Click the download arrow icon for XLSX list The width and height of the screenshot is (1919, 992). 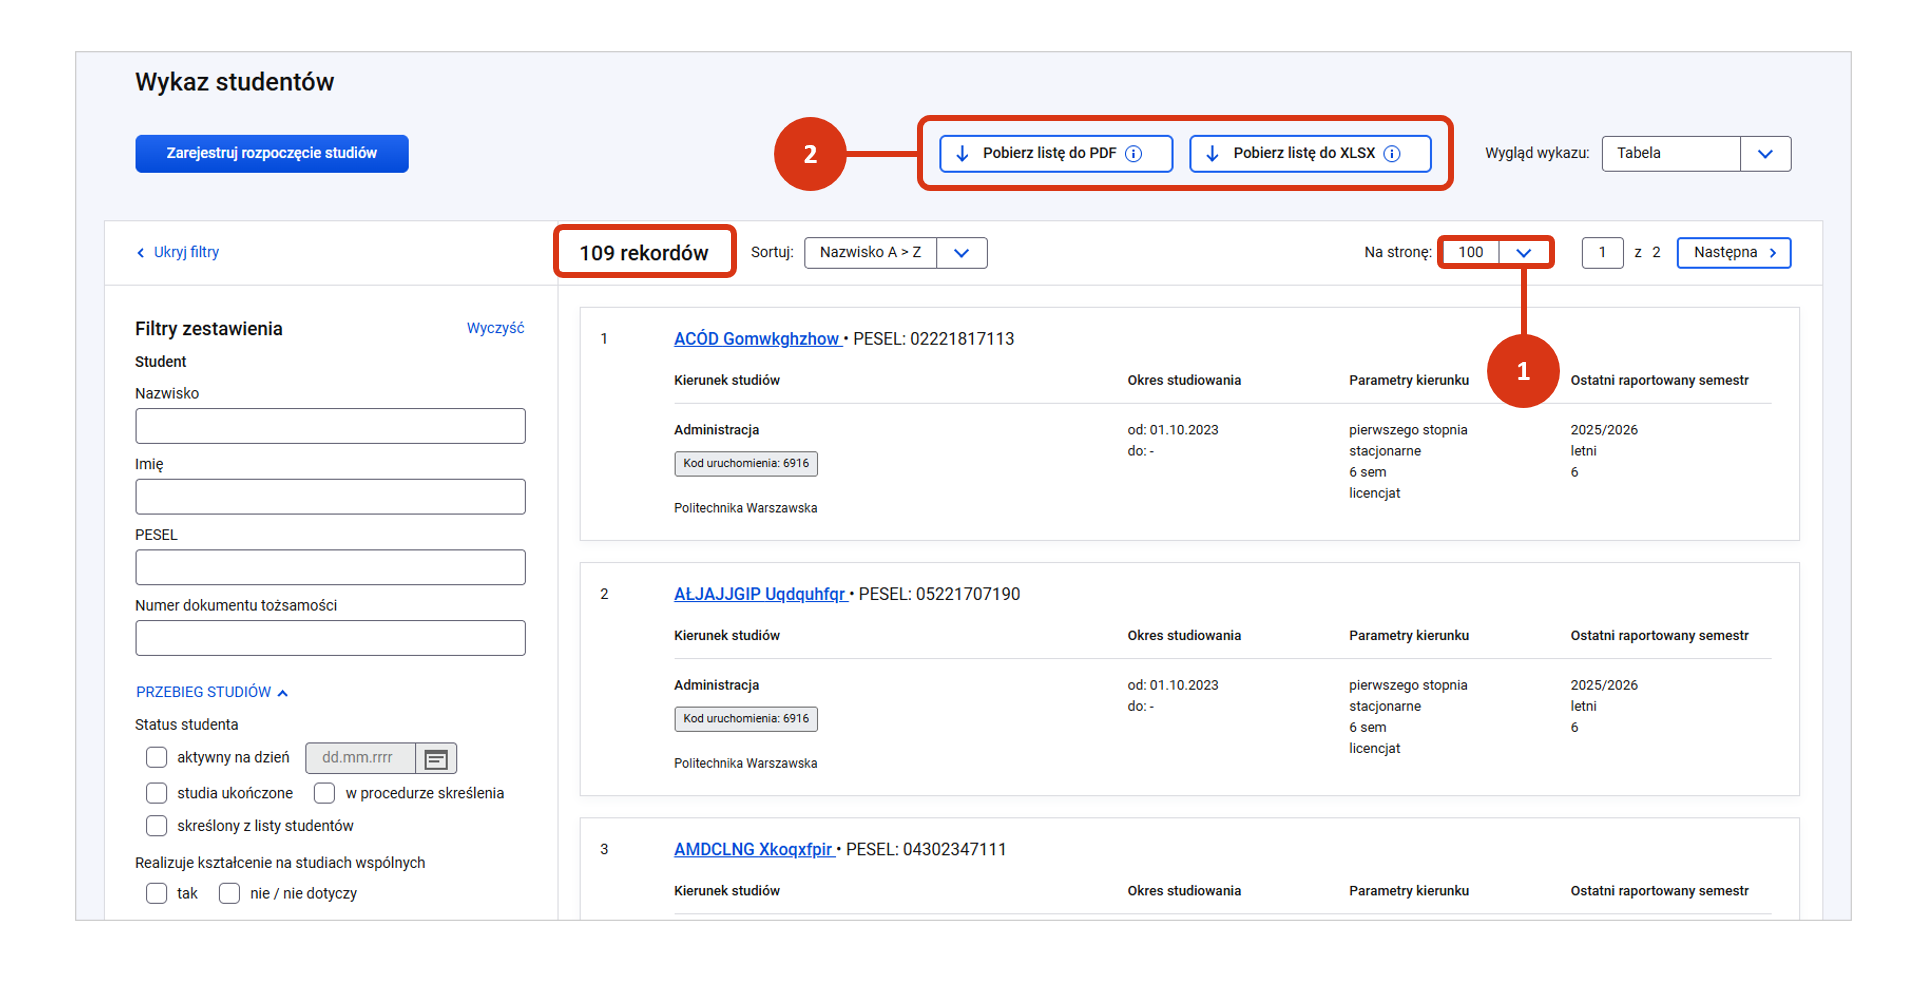click(1212, 153)
